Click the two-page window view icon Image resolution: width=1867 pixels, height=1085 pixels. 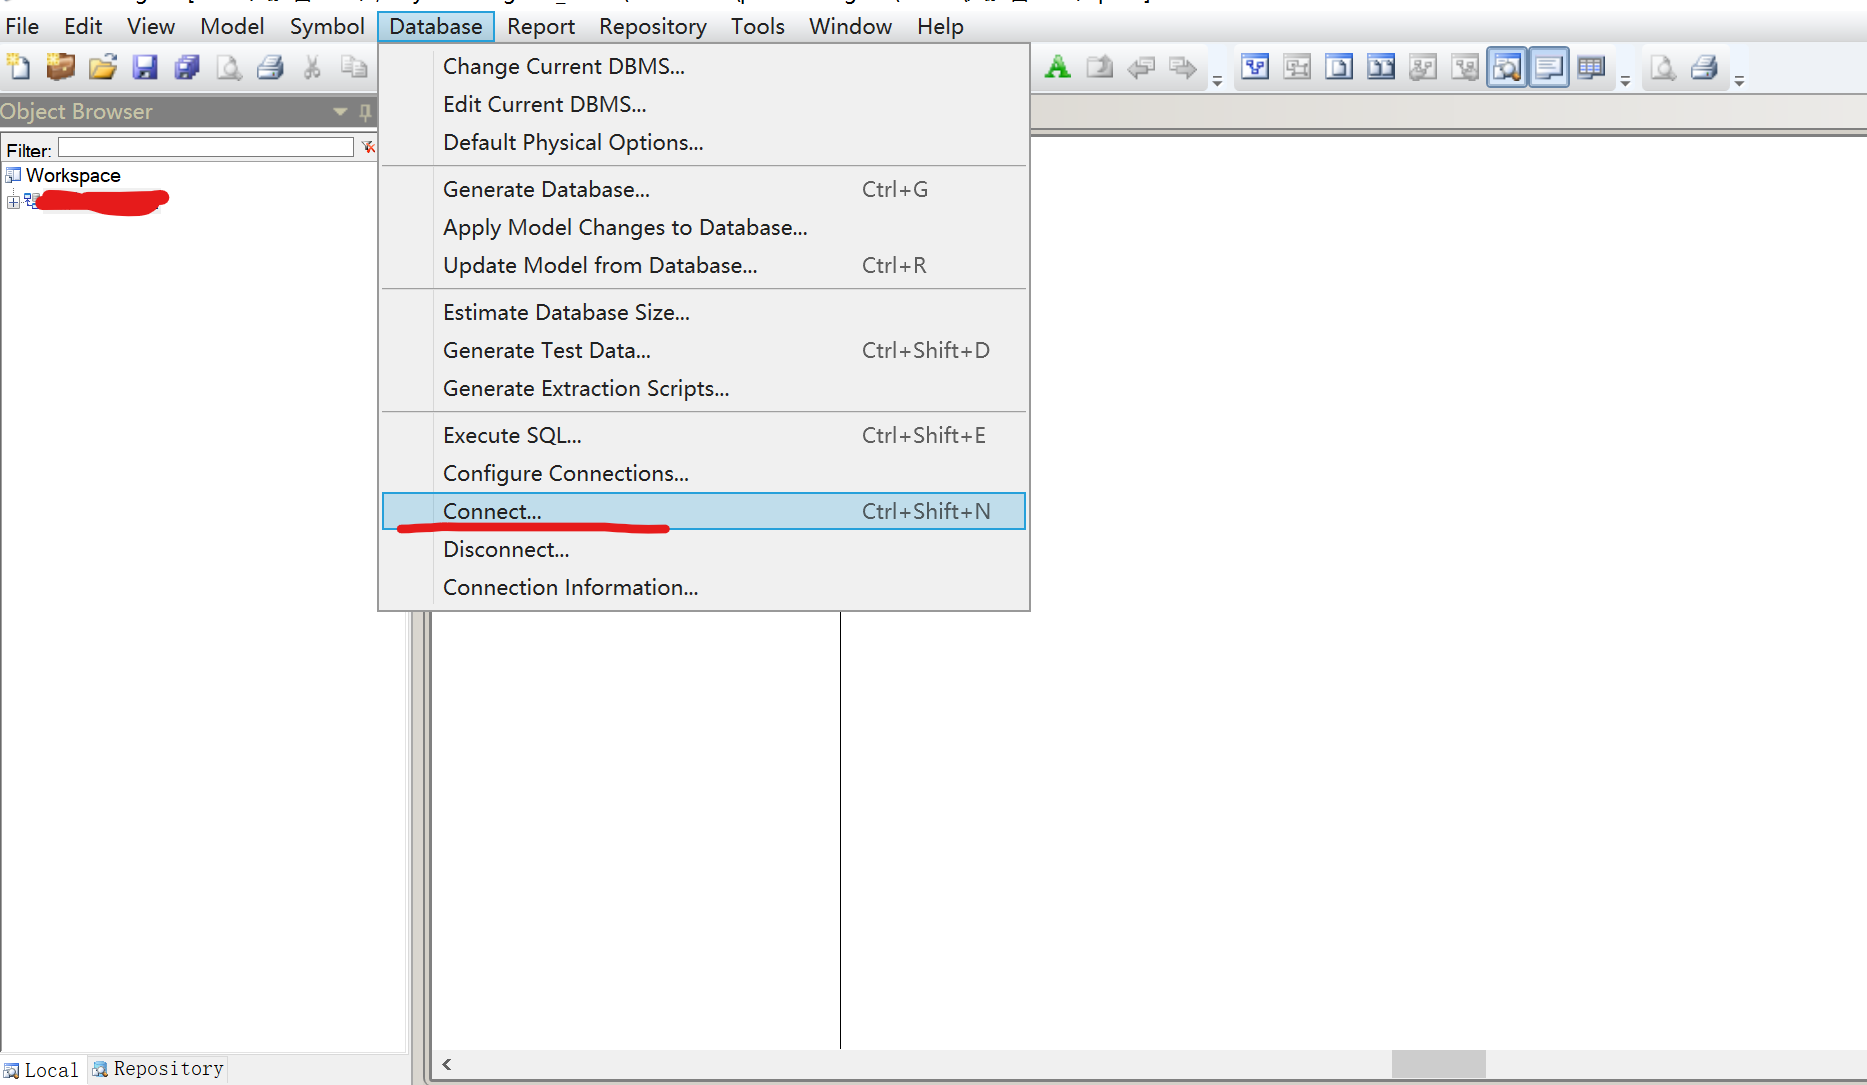coord(1381,67)
